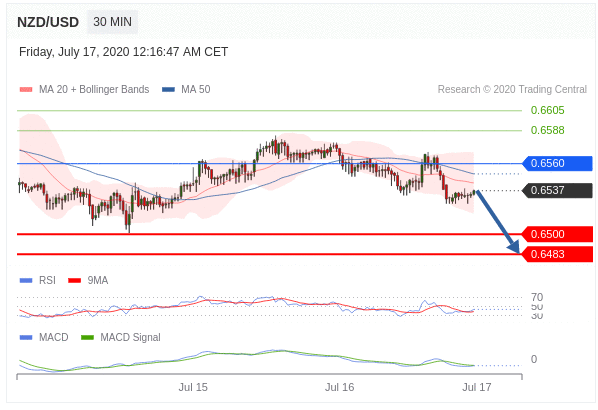Click the Jul 16 axis label

point(339,387)
